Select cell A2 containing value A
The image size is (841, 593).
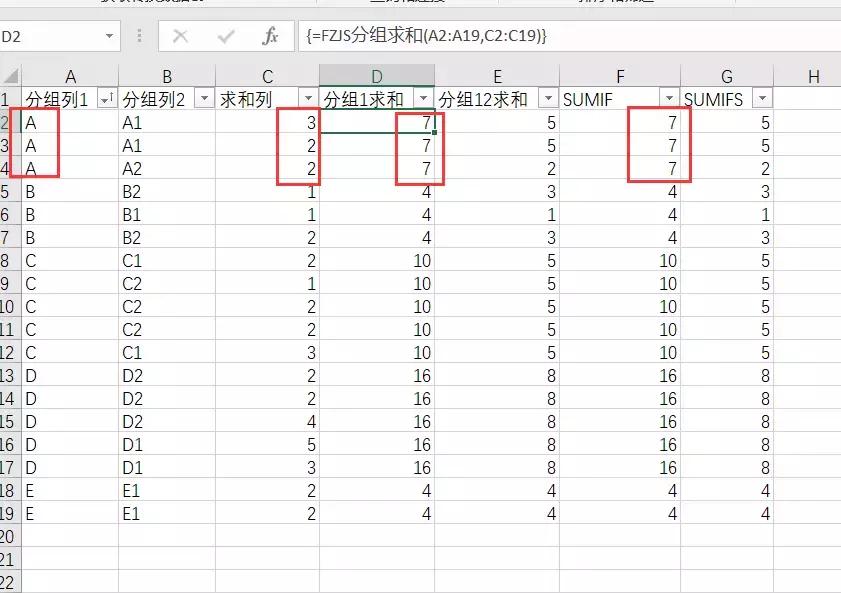(70, 119)
